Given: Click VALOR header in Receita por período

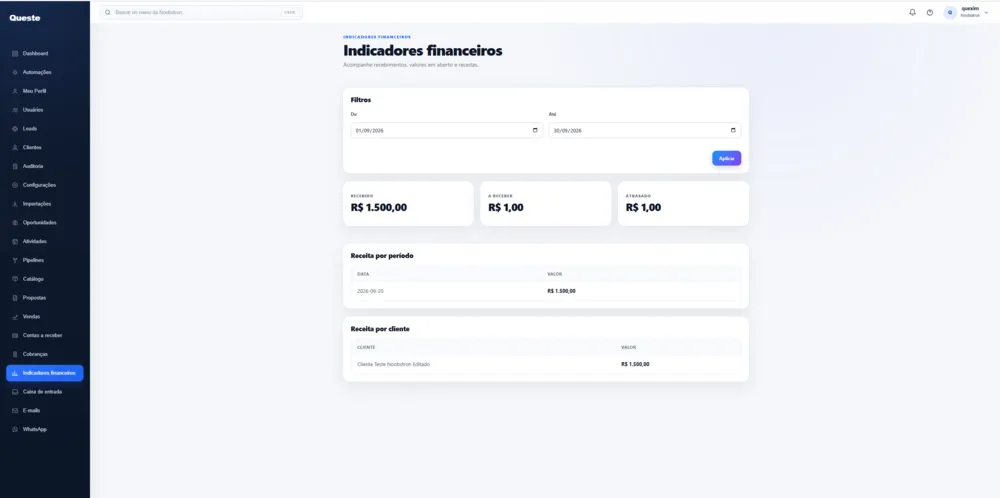Looking at the screenshot, I should click(554, 274).
